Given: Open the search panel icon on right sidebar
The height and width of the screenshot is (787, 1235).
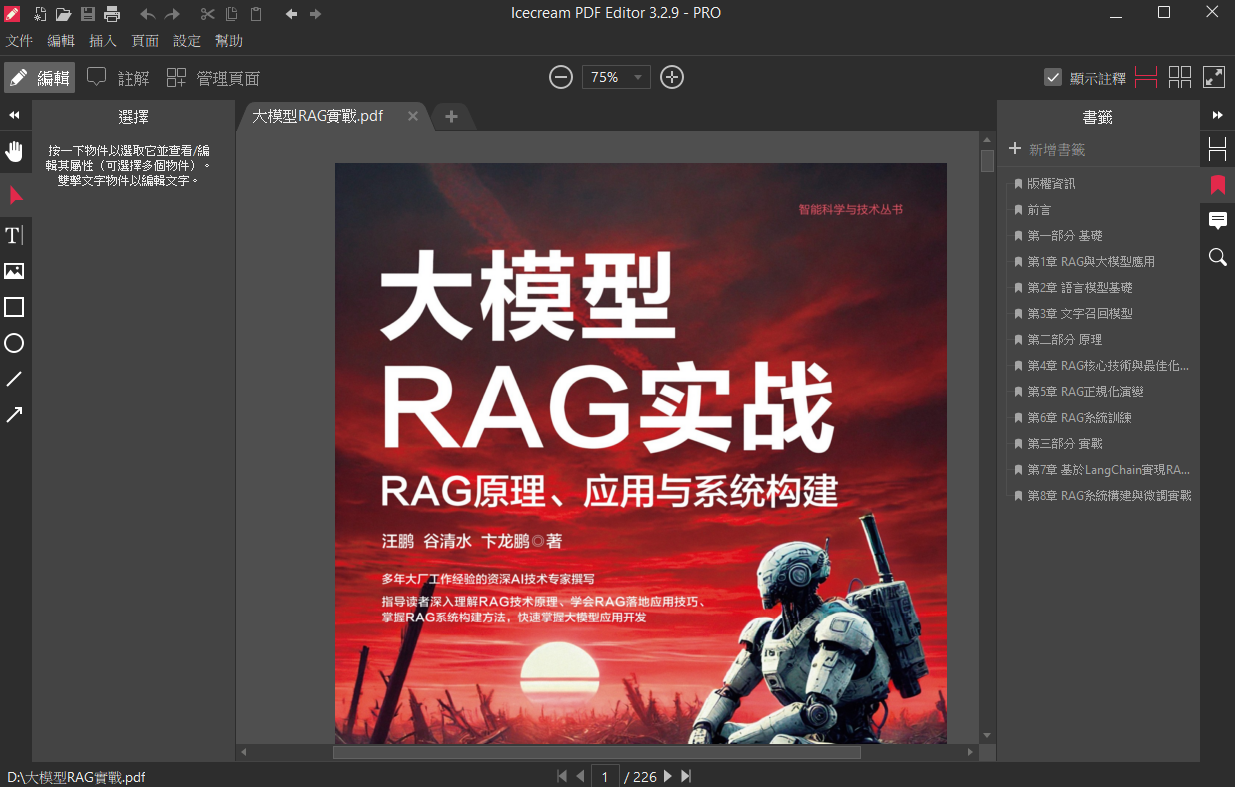Looking at the screenshot, I should click(1217, 257).
